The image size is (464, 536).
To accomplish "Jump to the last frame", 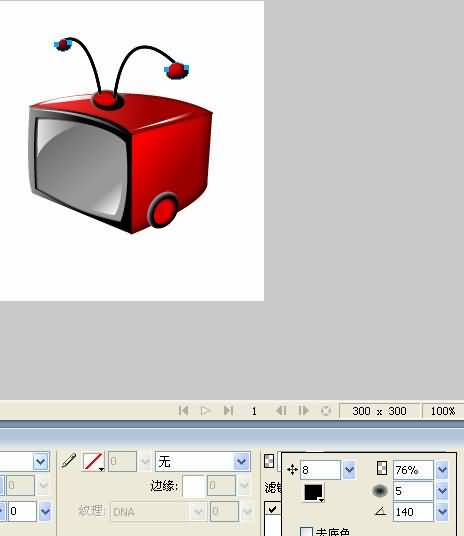I will tap(228, 410).
